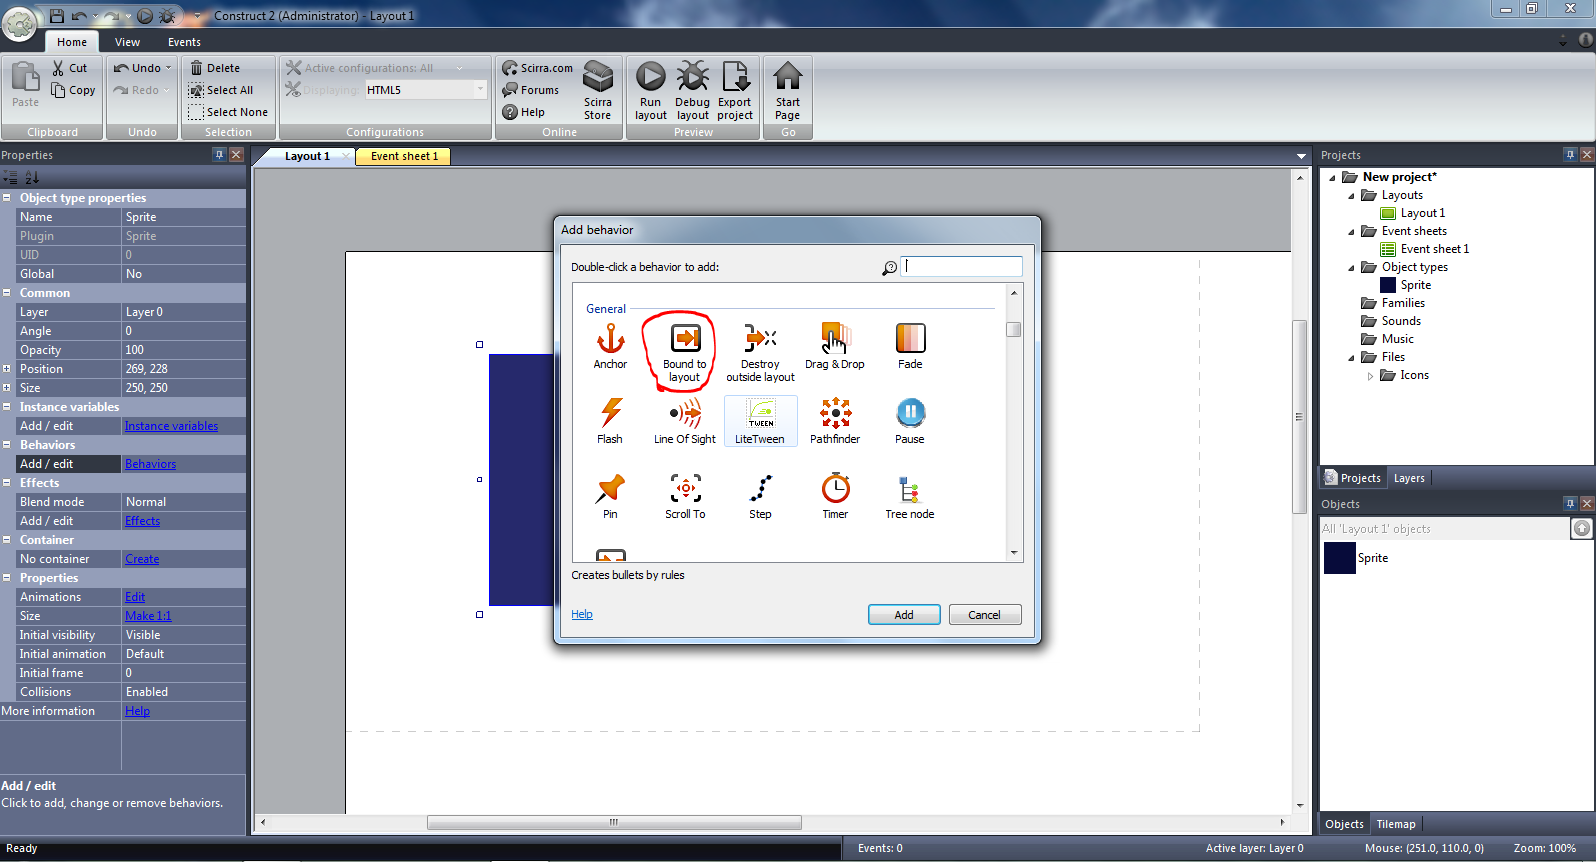Choose the Bound to layout behavior
Viewport: 1596px width, 862px height.
(x=685, y=353)
